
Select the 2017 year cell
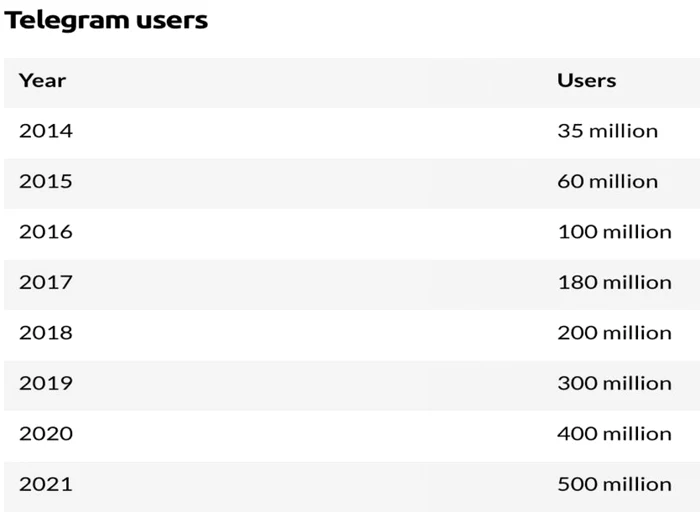[x=46, y=282]
